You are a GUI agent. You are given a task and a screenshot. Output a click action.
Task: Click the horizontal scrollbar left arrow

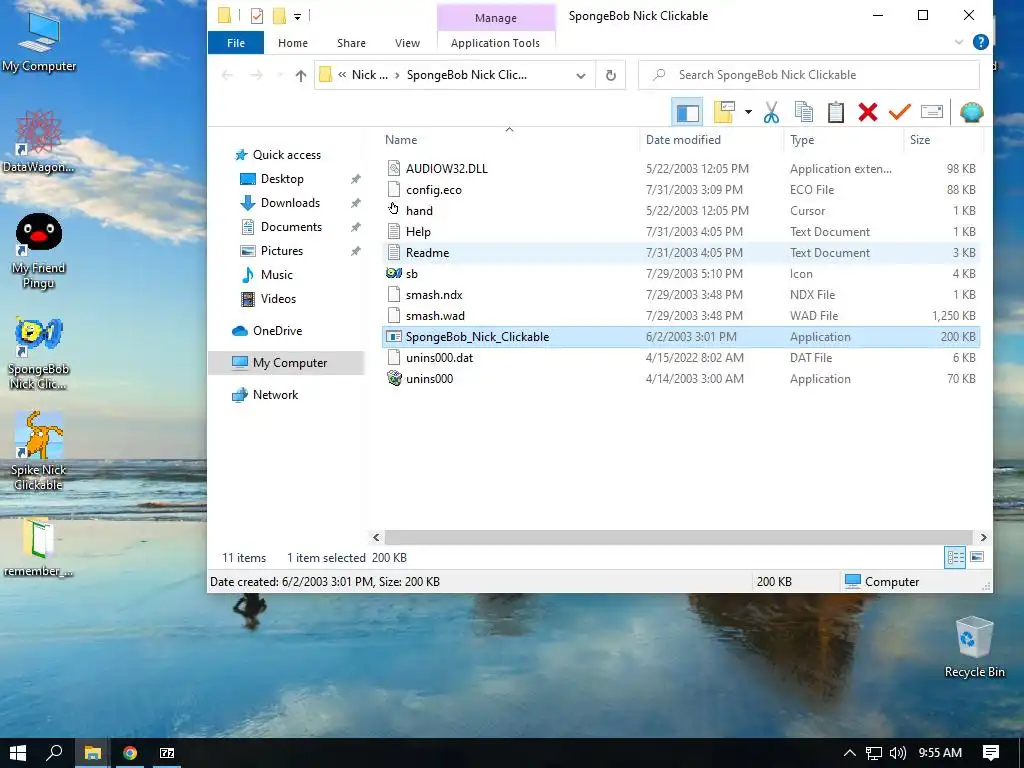pyautogui.click(x=376, y=537)
